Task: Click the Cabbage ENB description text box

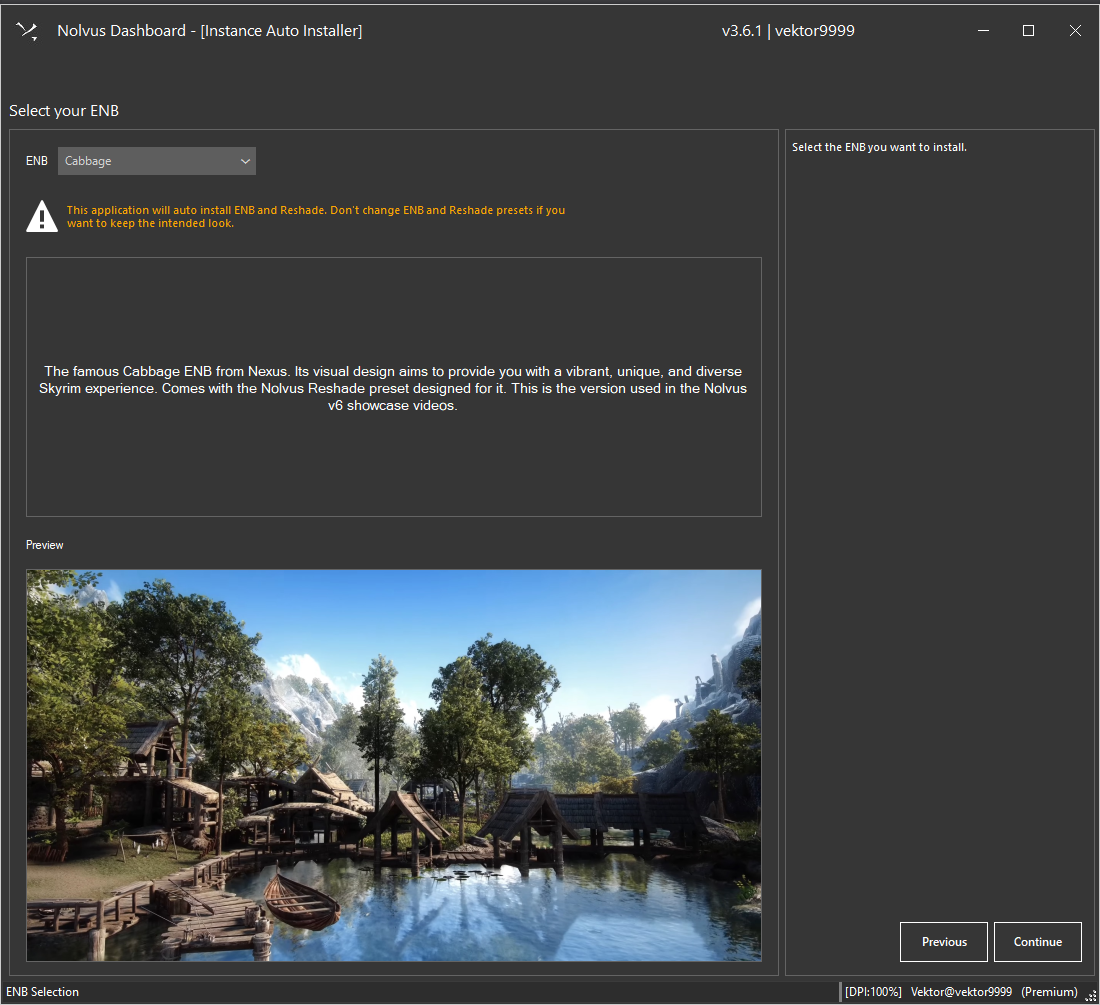Action: 394,387
